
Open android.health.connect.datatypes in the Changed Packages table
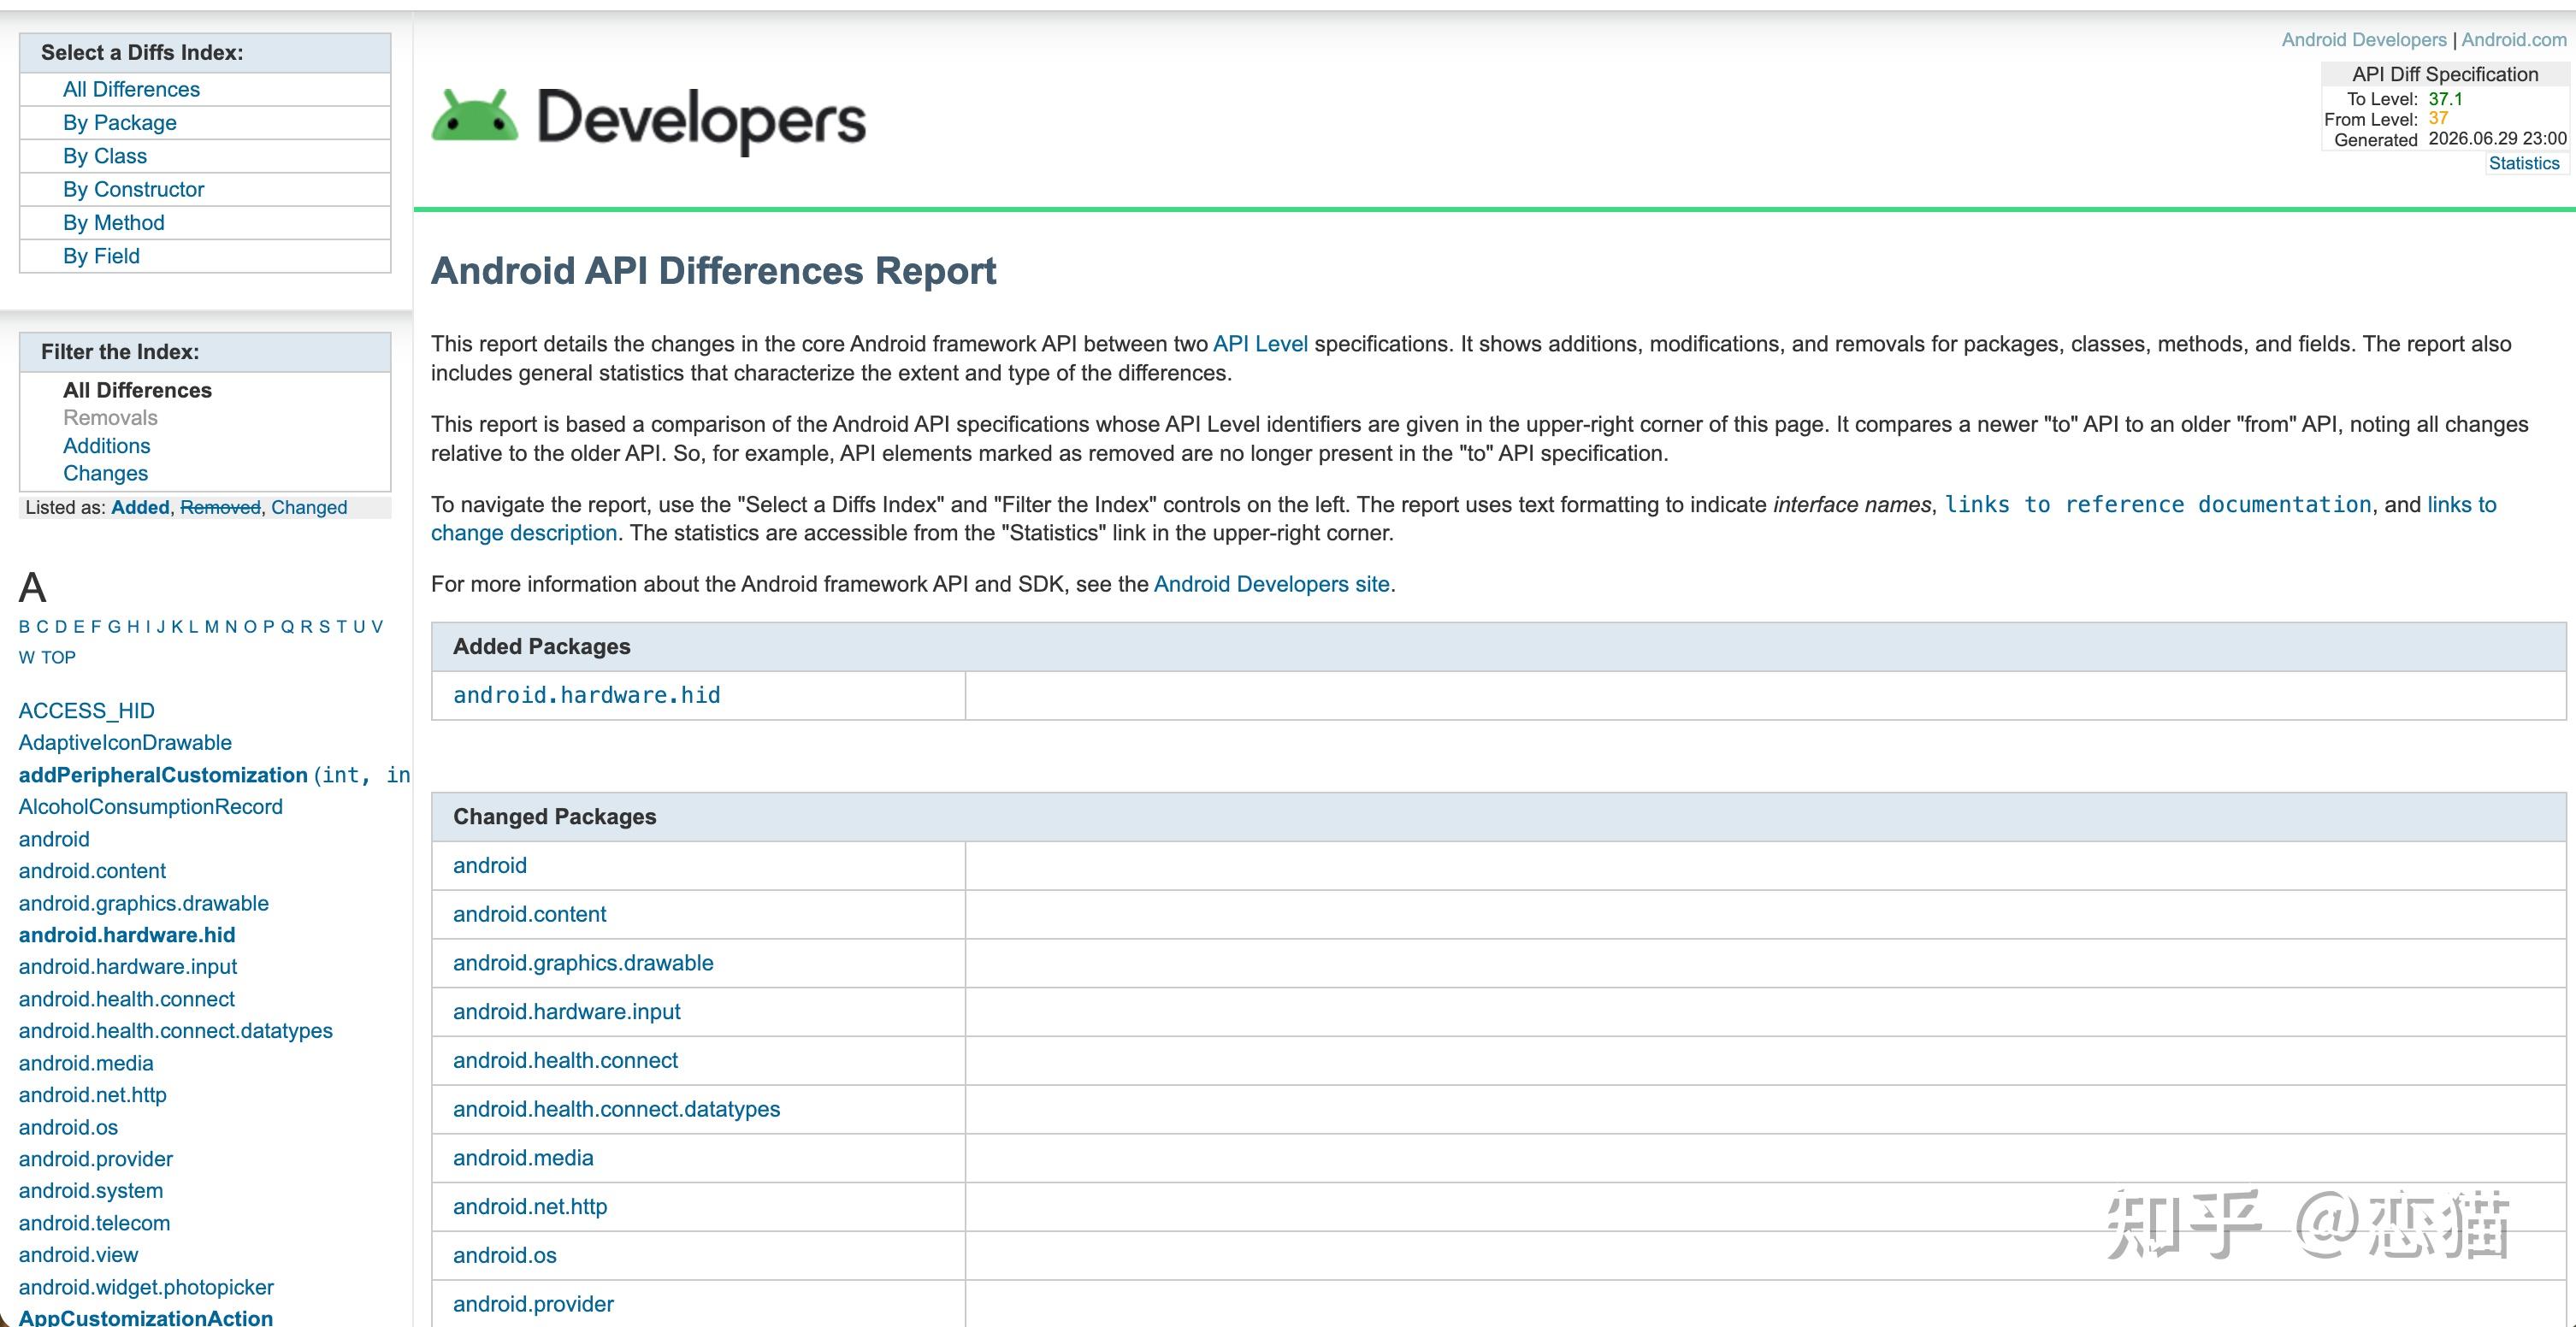[x=616, y=1109]
